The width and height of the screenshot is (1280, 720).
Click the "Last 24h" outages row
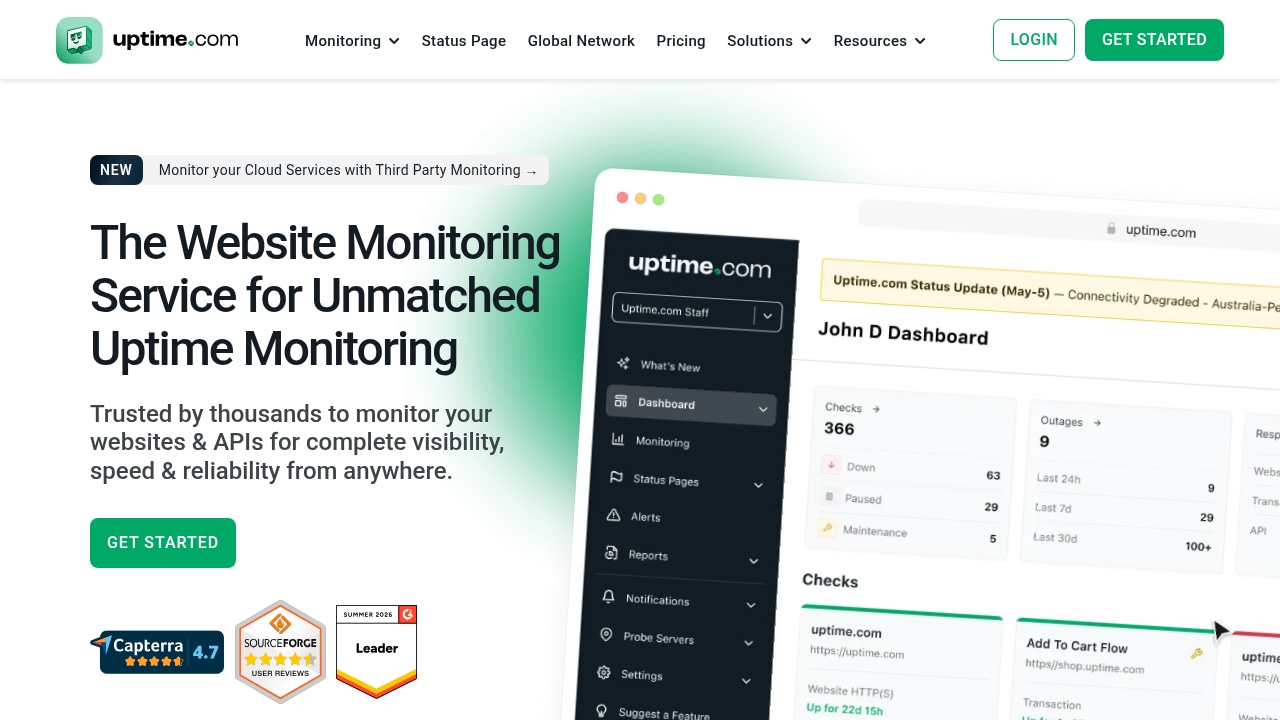pos(1125,483)
